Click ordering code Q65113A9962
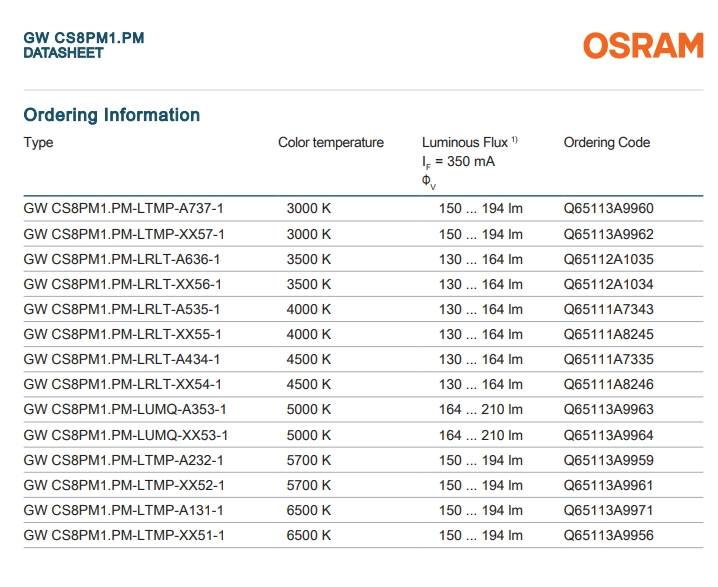The width and height of the screenshot is (718, 587). click(x=609, y=234)
